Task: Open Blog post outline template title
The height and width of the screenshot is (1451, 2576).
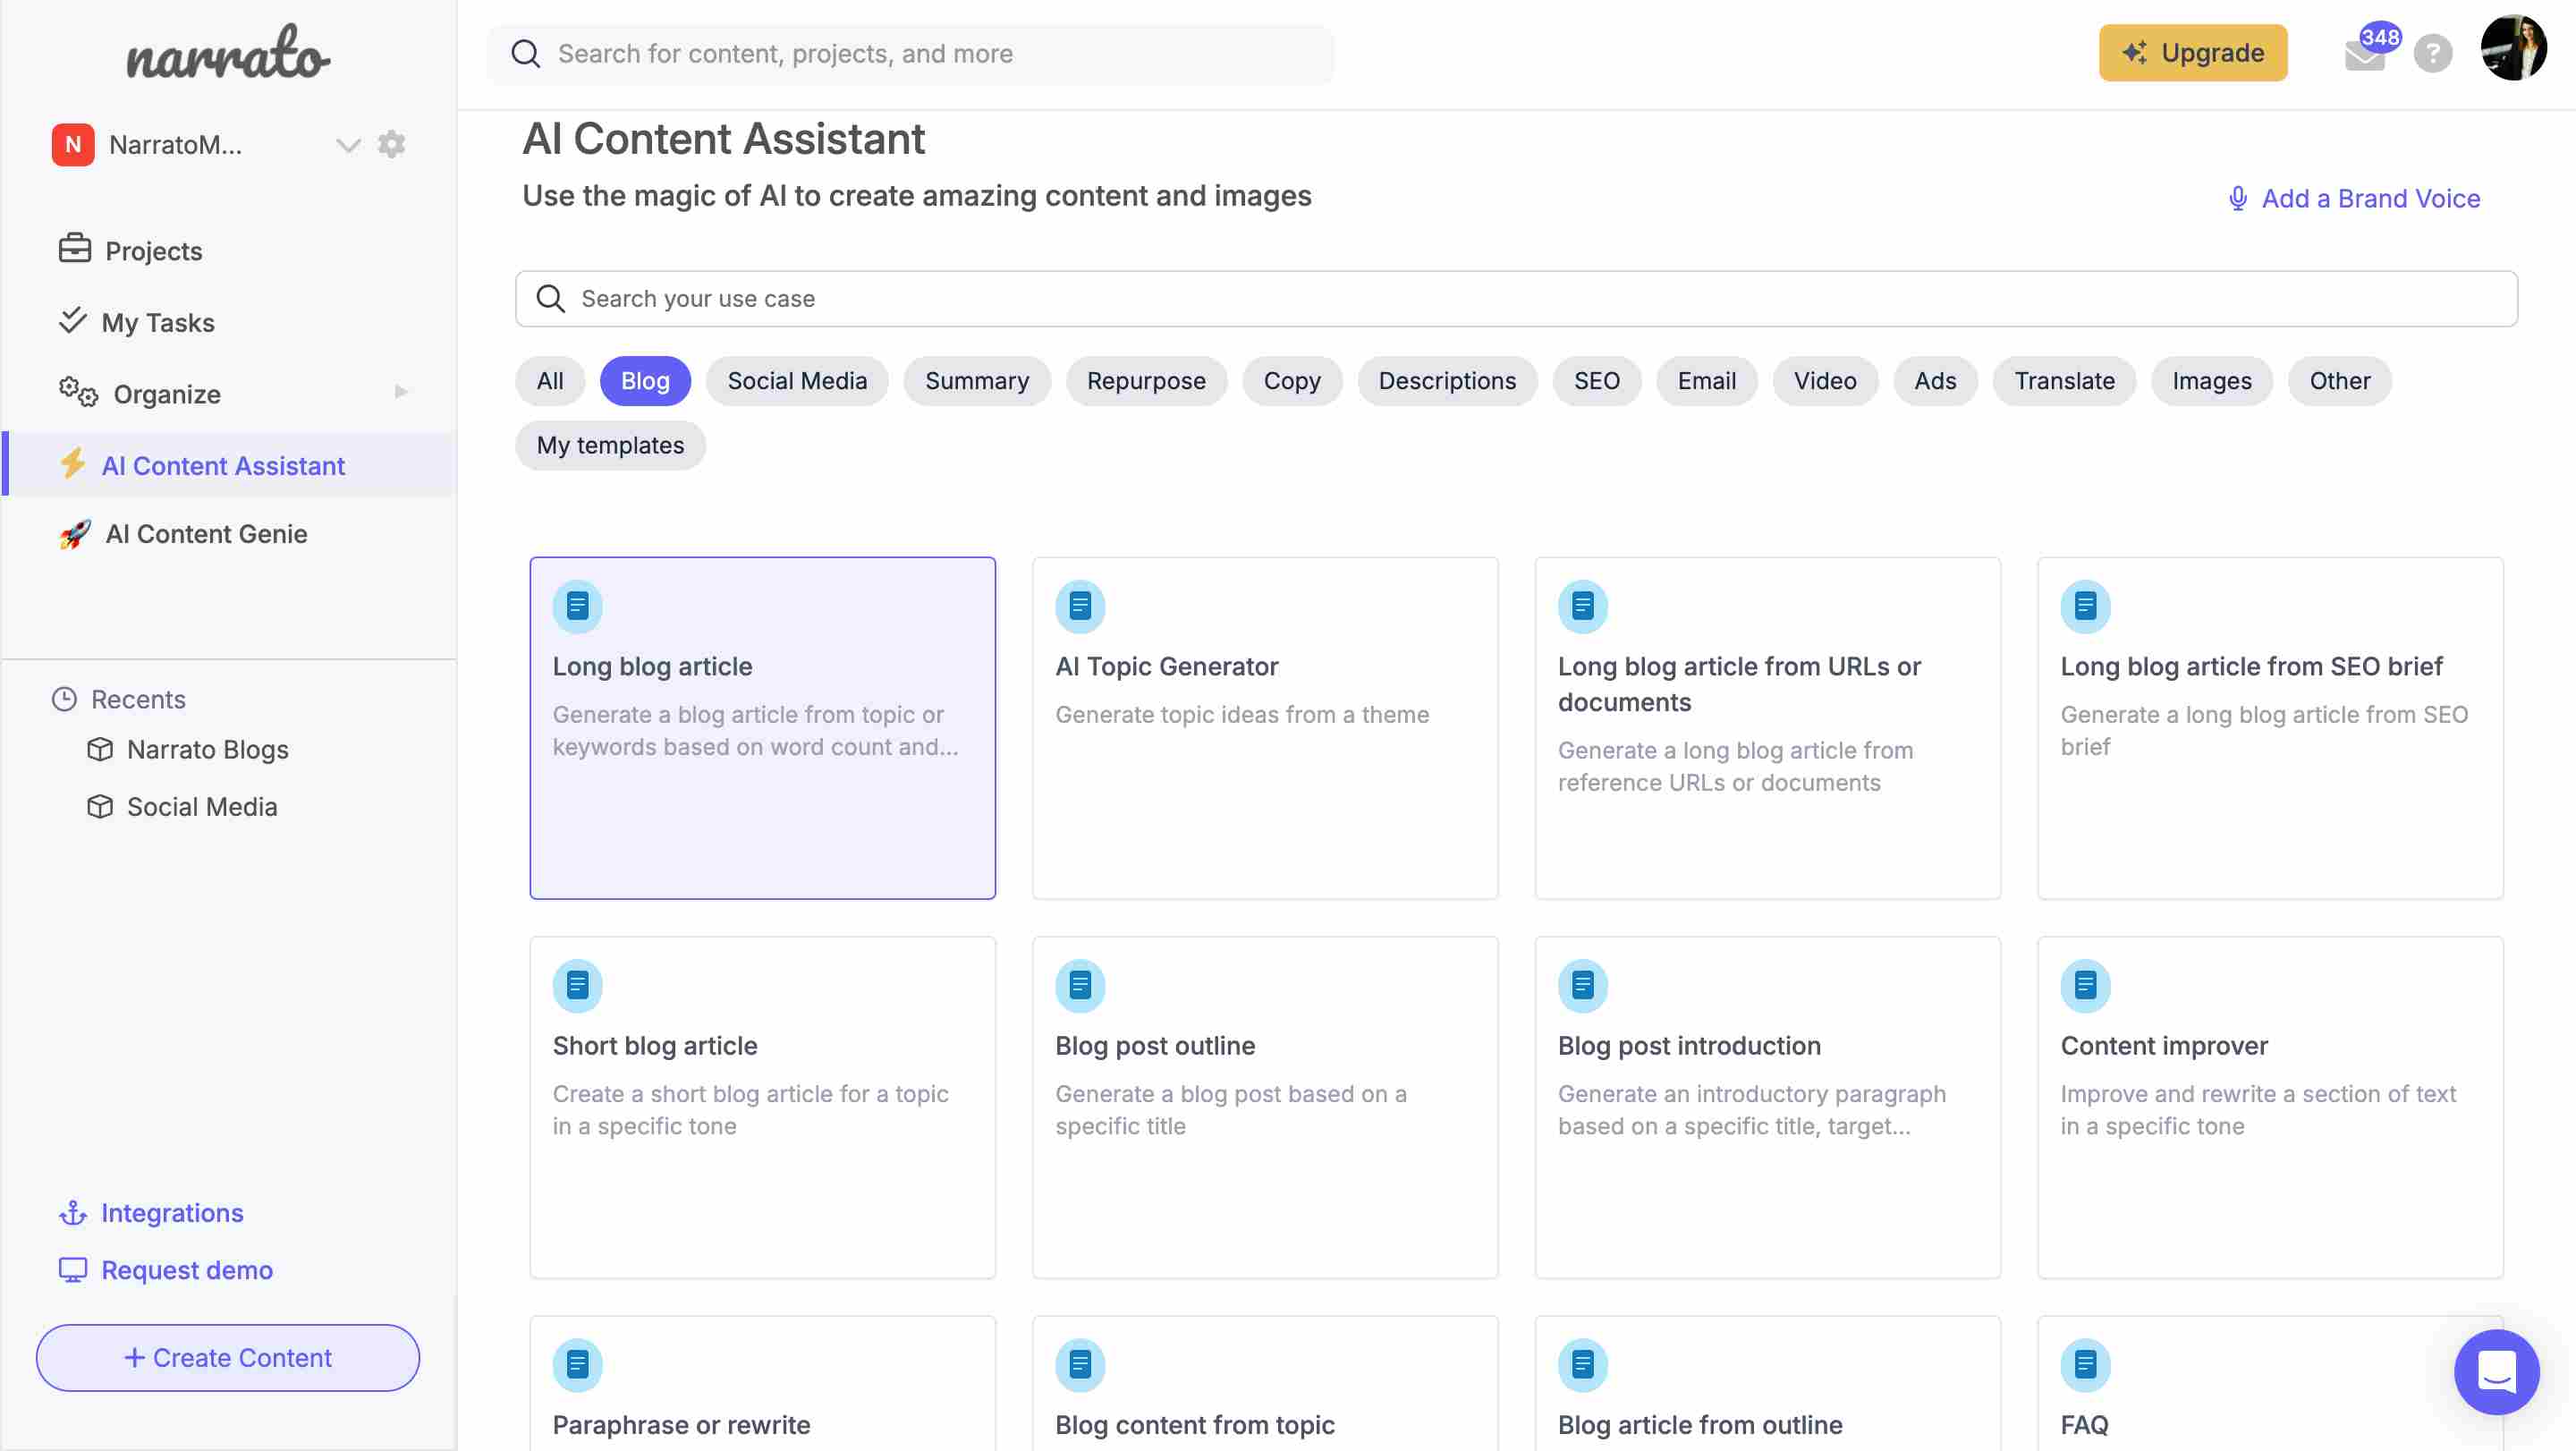Action: coord(1155,1046)
